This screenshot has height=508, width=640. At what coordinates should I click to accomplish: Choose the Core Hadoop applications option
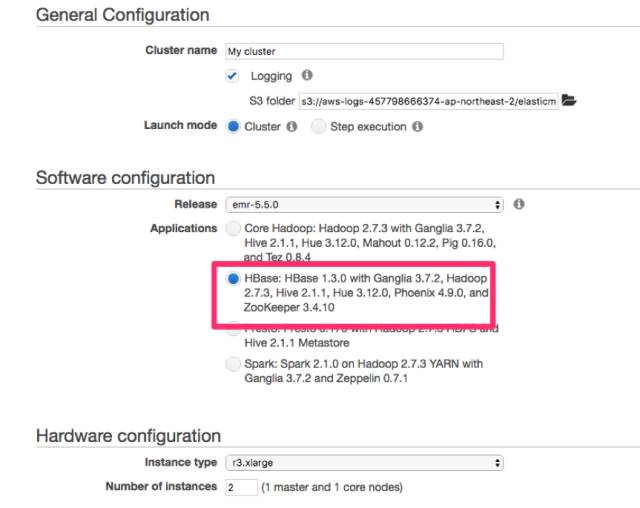233,228
